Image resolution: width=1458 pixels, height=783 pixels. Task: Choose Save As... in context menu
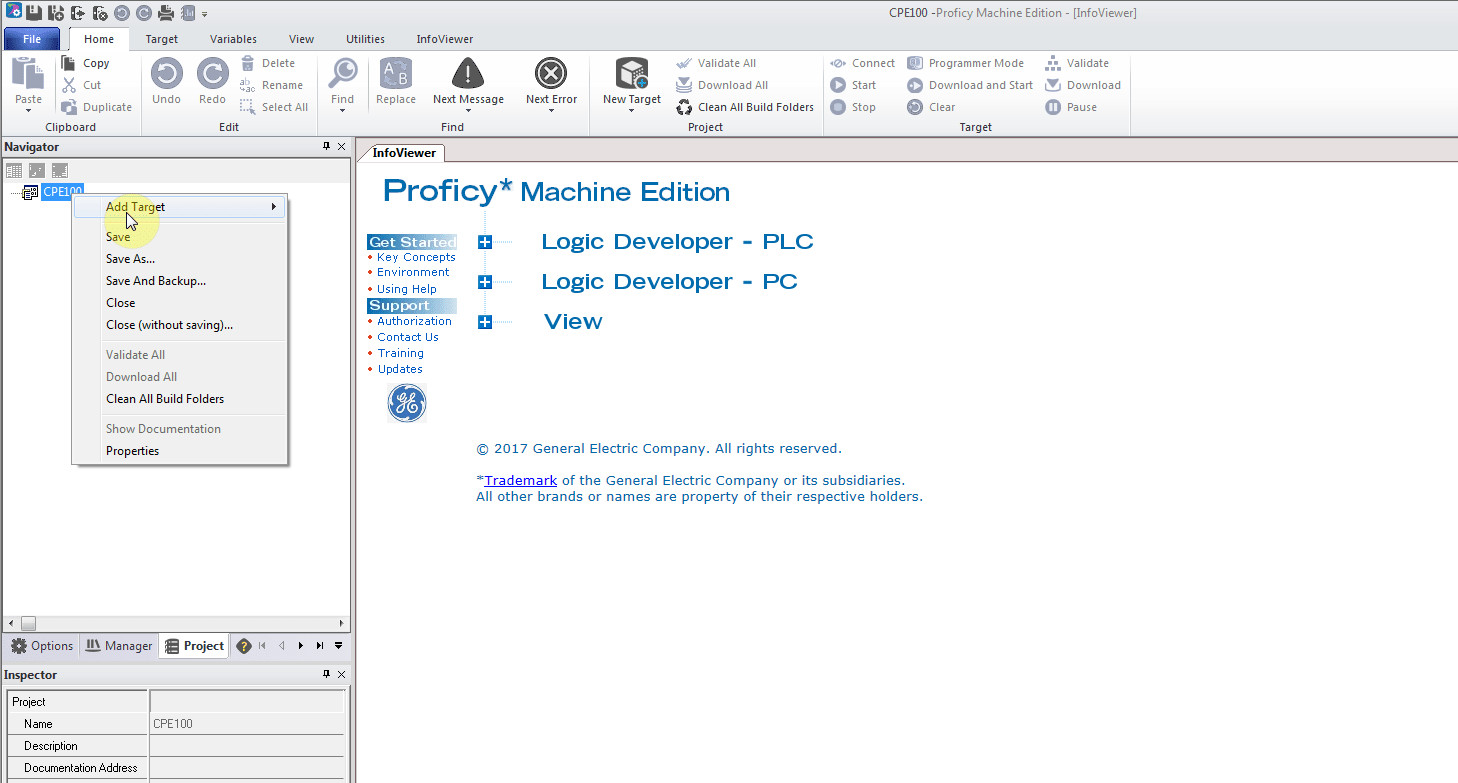point(179,259)
